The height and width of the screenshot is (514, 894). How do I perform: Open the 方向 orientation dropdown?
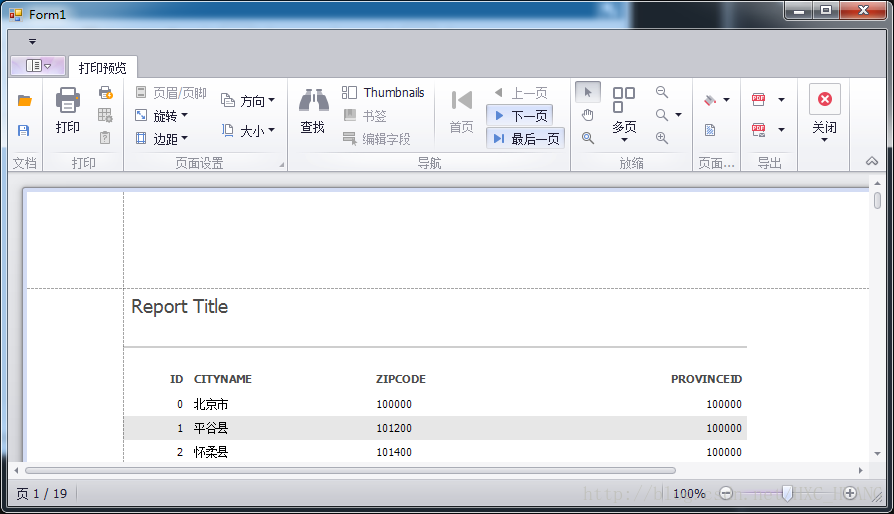coord(248,101)
